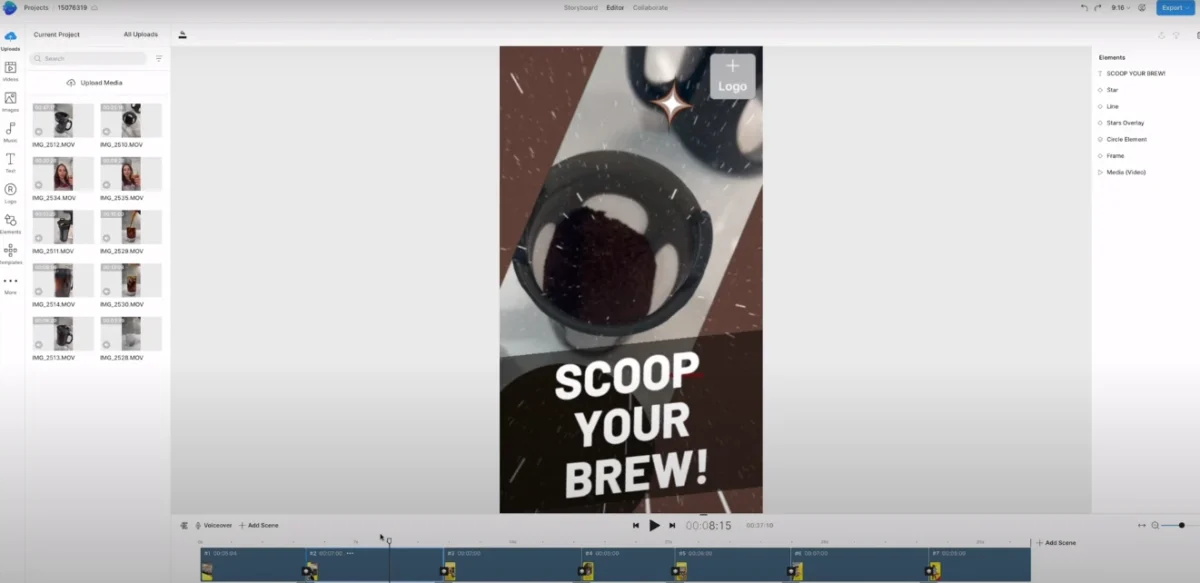
Task: Select the Text tool in sidebar
Action: [x=10, y=162]
